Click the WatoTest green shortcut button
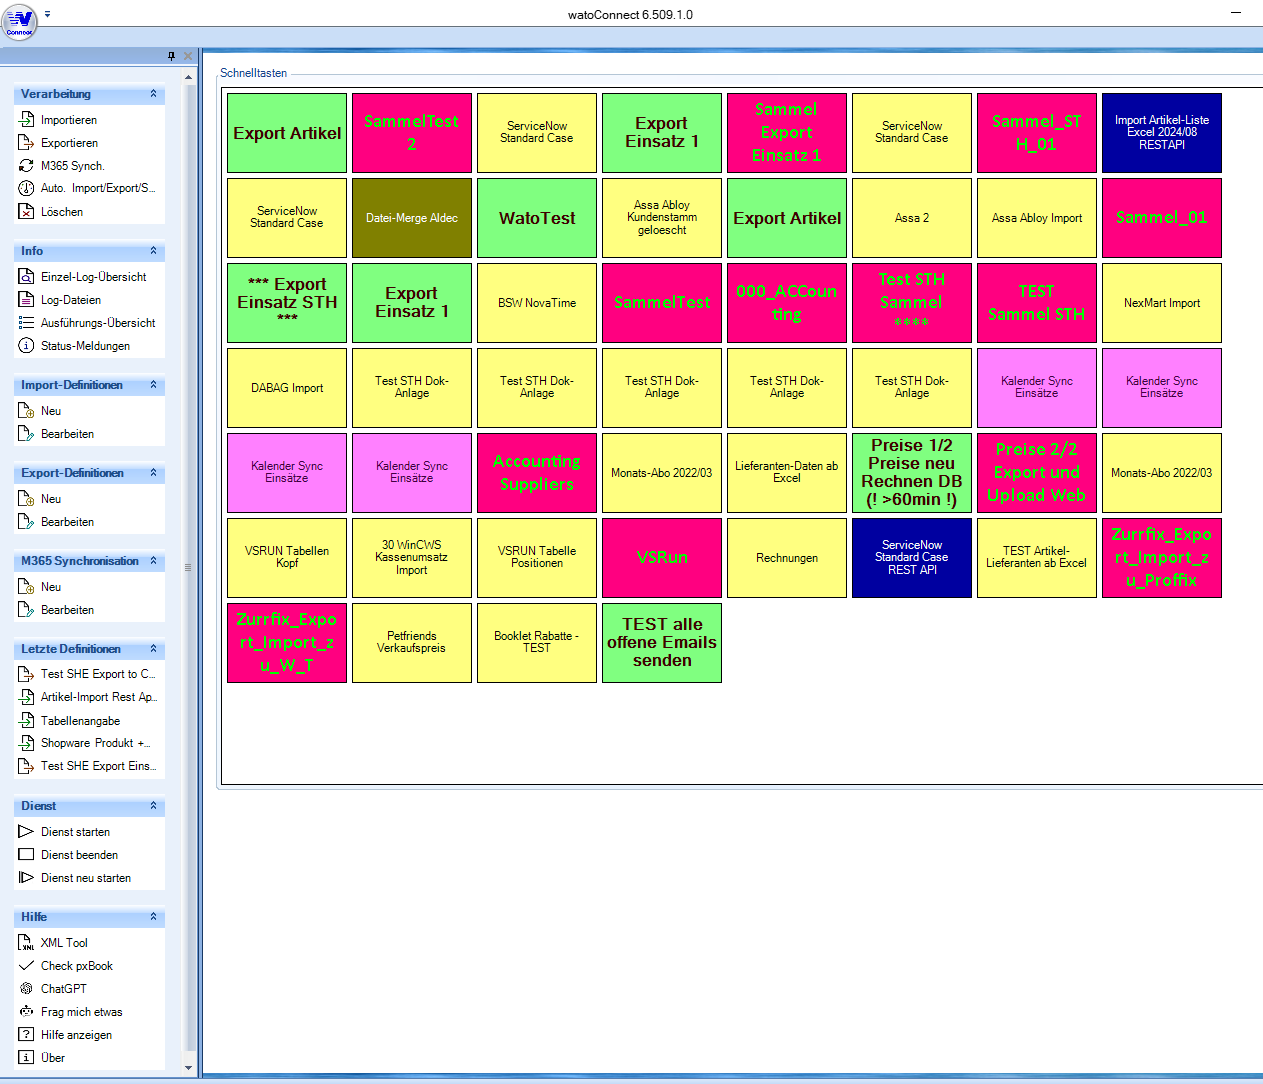The image size is (1263, 1084). (x=537, y=218)
